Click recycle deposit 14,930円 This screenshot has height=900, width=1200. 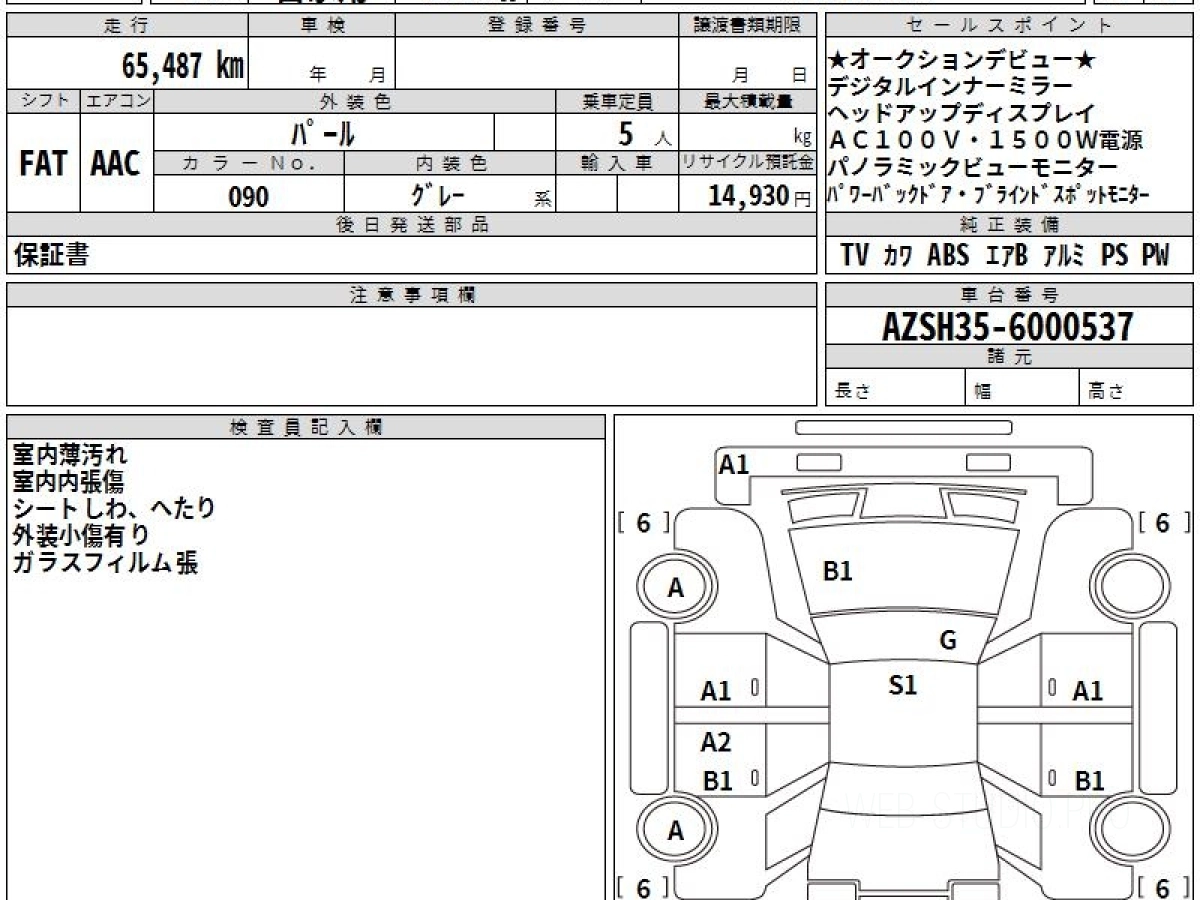(760, 196)
